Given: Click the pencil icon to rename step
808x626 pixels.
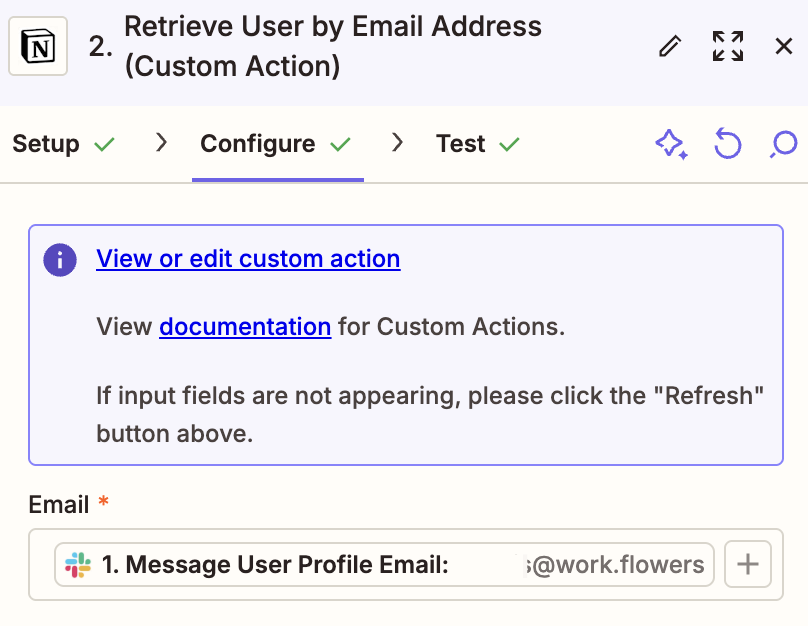Looking at the screenshot, I should point(670,46).
